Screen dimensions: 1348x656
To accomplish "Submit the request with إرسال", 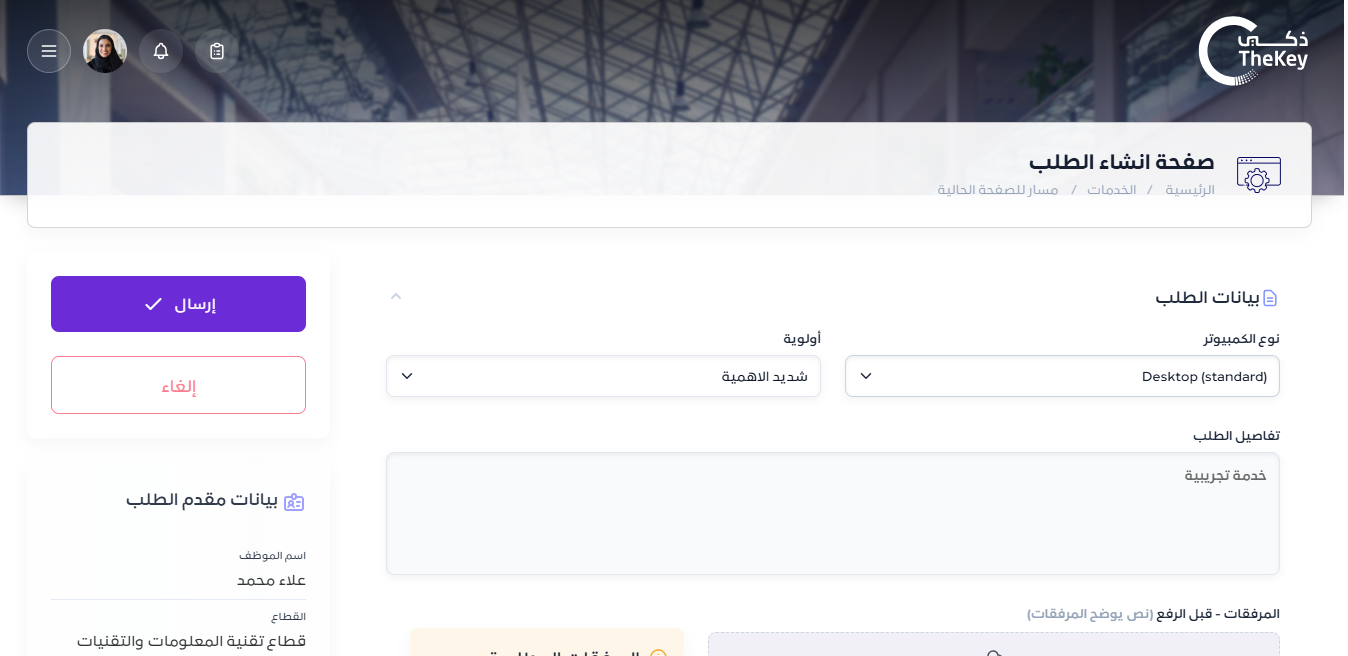I will click(x=178, y=304).
